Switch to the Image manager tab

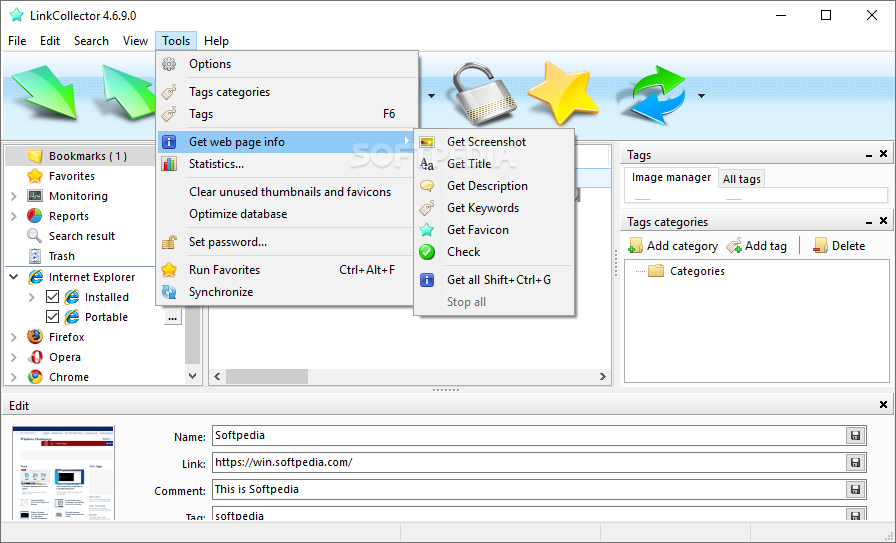click(x=671, y=177)
